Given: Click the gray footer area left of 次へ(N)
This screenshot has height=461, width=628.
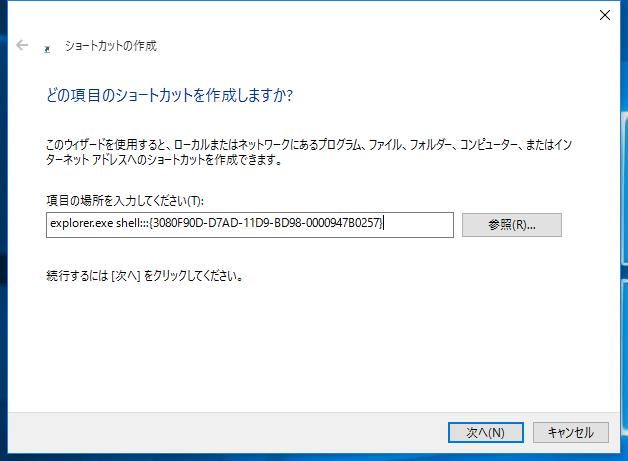Looking at the screenshot, I should (x=220, y=432).
